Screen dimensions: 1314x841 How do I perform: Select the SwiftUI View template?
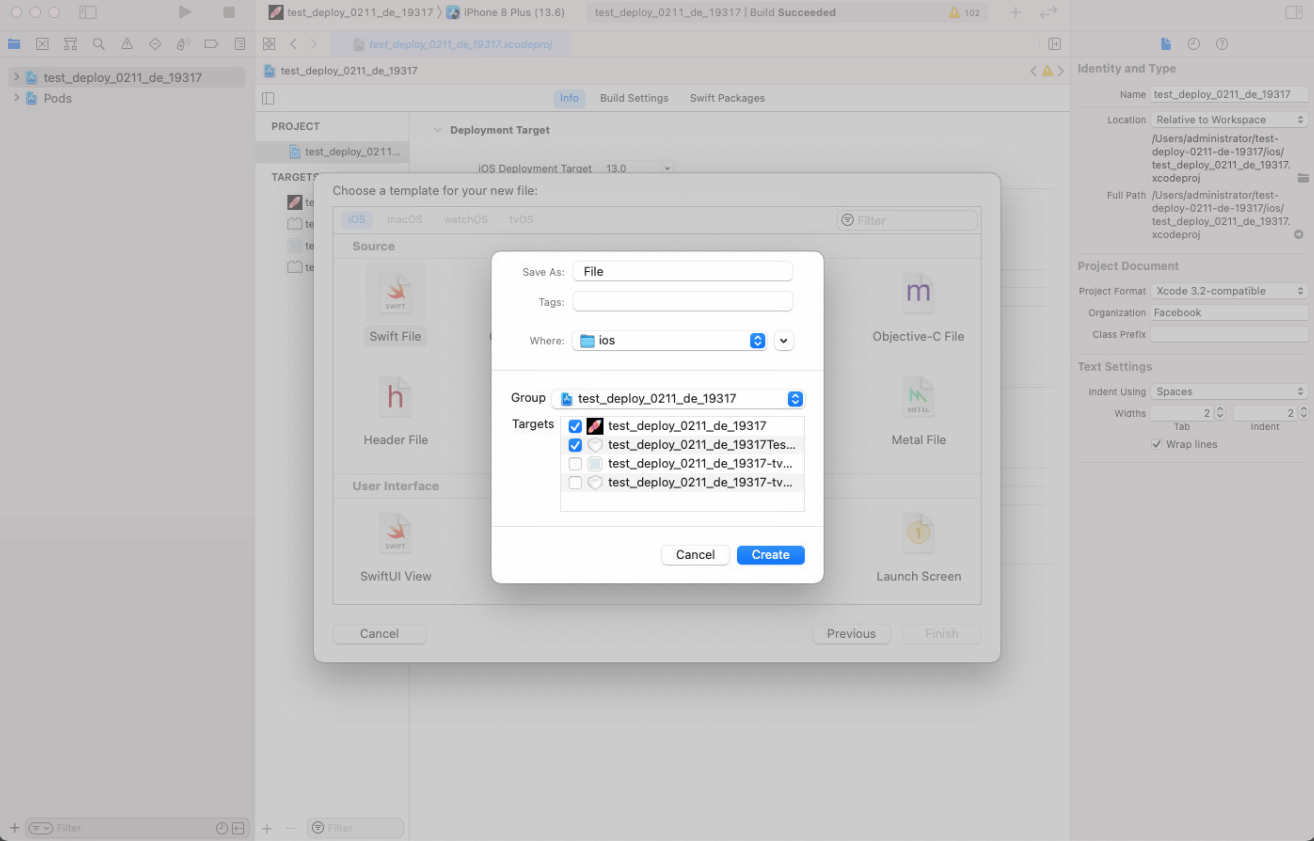coord(395,547)
